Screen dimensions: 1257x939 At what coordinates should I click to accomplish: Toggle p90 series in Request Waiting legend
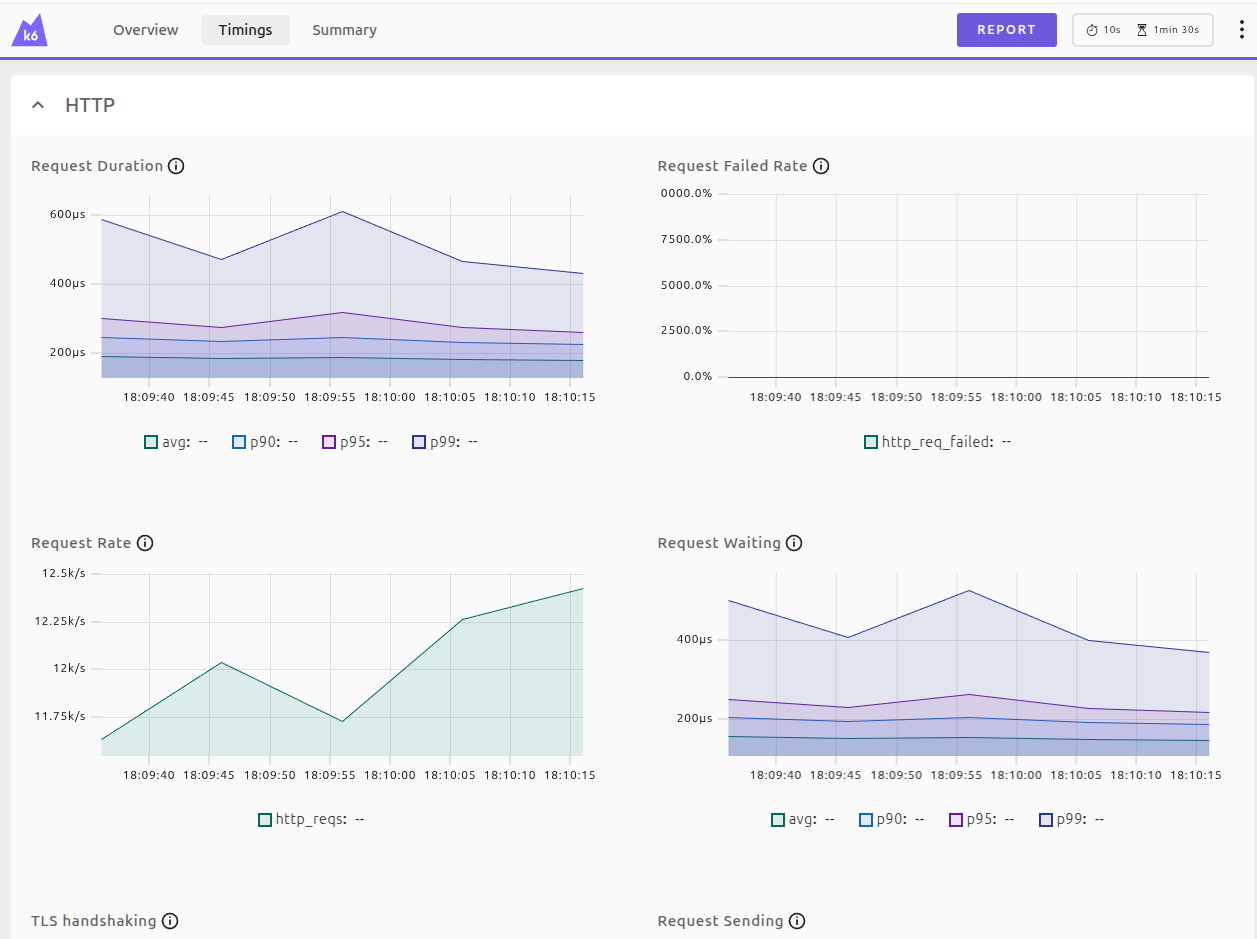(x=892, y=820)
